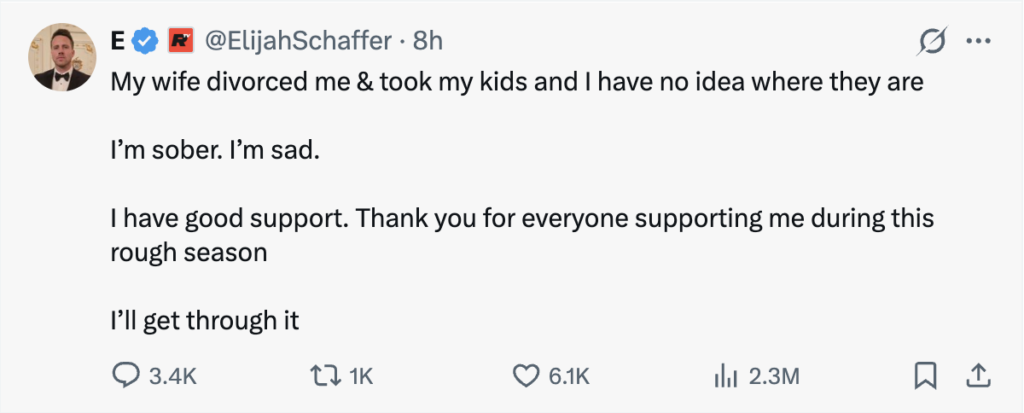Click the 3.4K replies count

coord(172,376)
